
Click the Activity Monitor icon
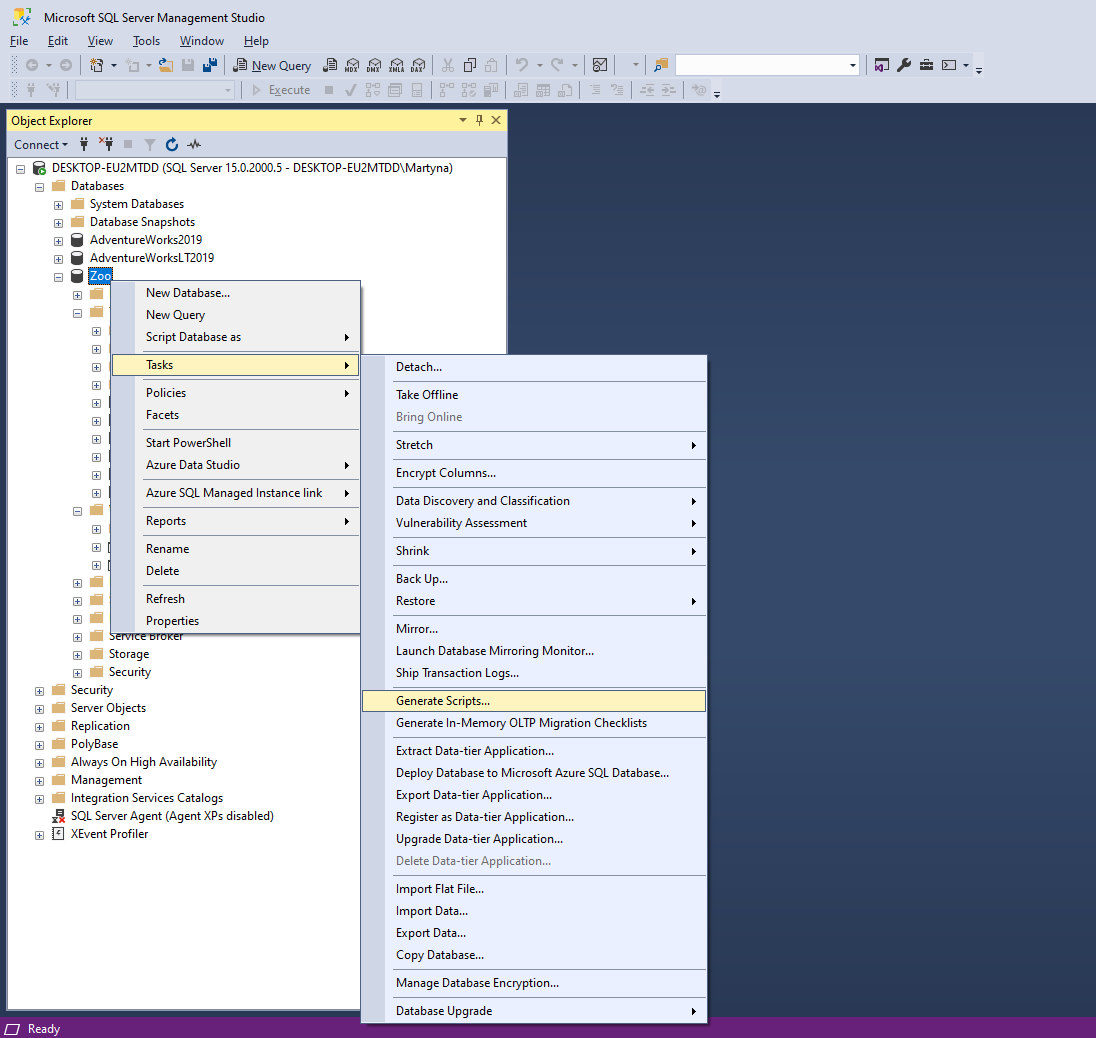click(x=600, y=65)
